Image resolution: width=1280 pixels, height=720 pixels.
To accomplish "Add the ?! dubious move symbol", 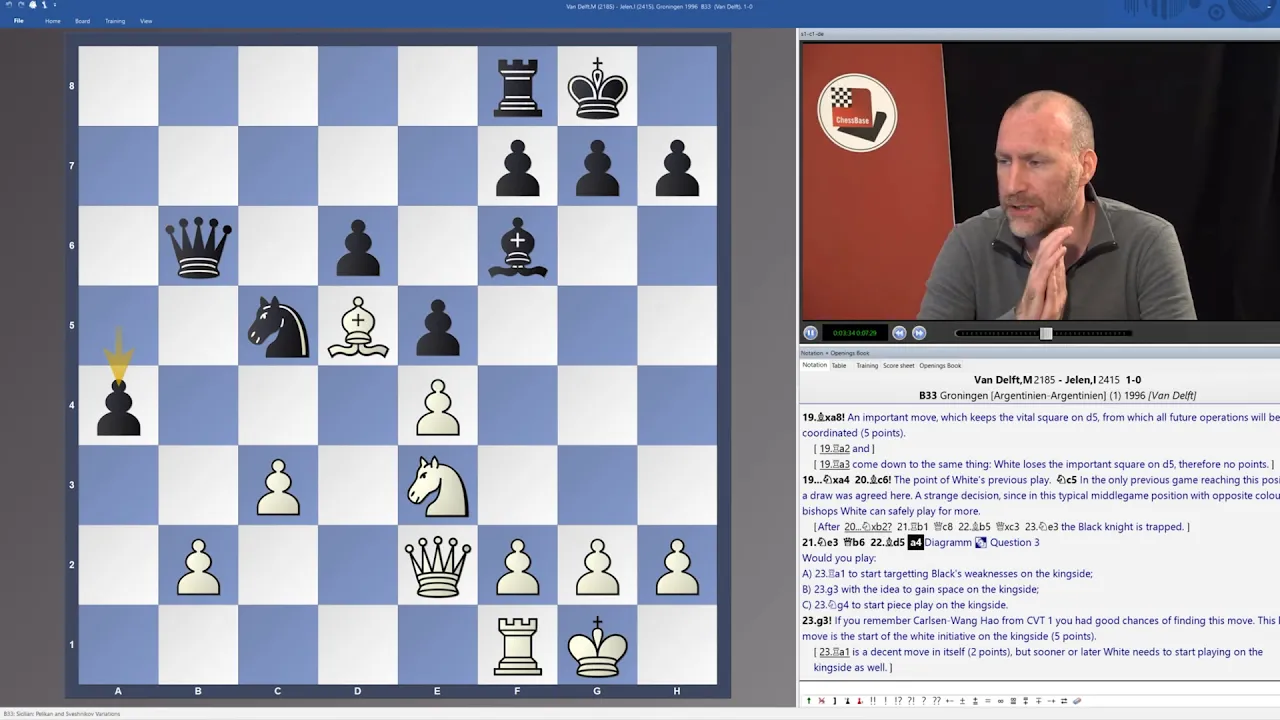I will coord(911,701).
